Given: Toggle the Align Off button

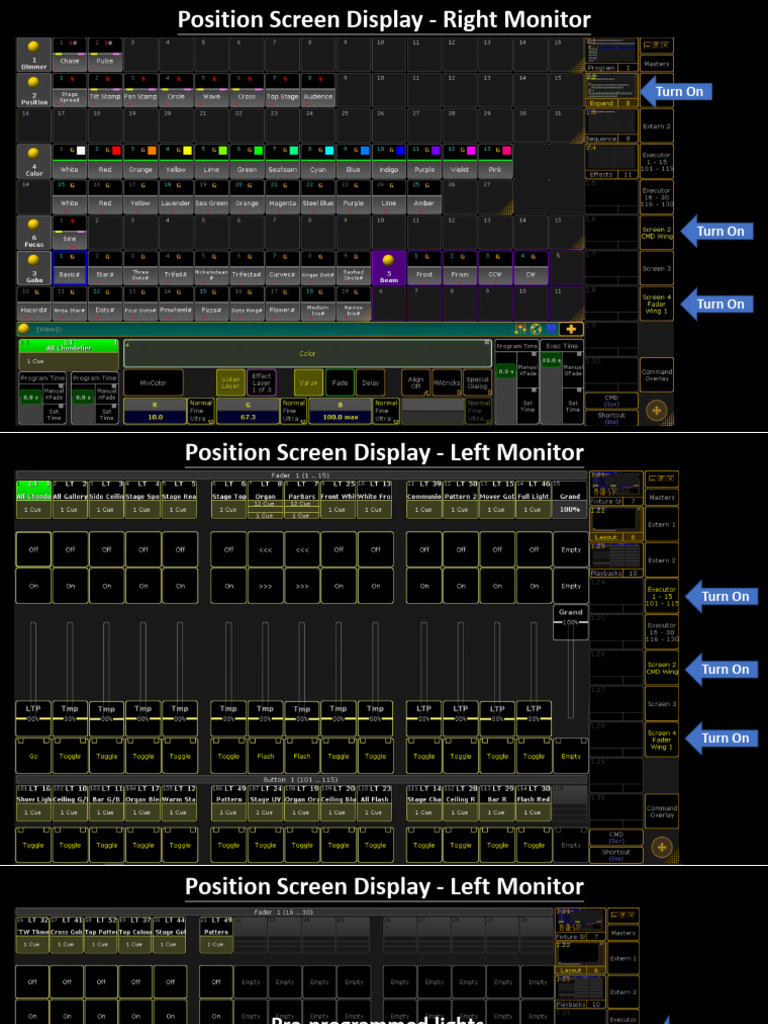Looking at the screenshot, I should [415, 382].
